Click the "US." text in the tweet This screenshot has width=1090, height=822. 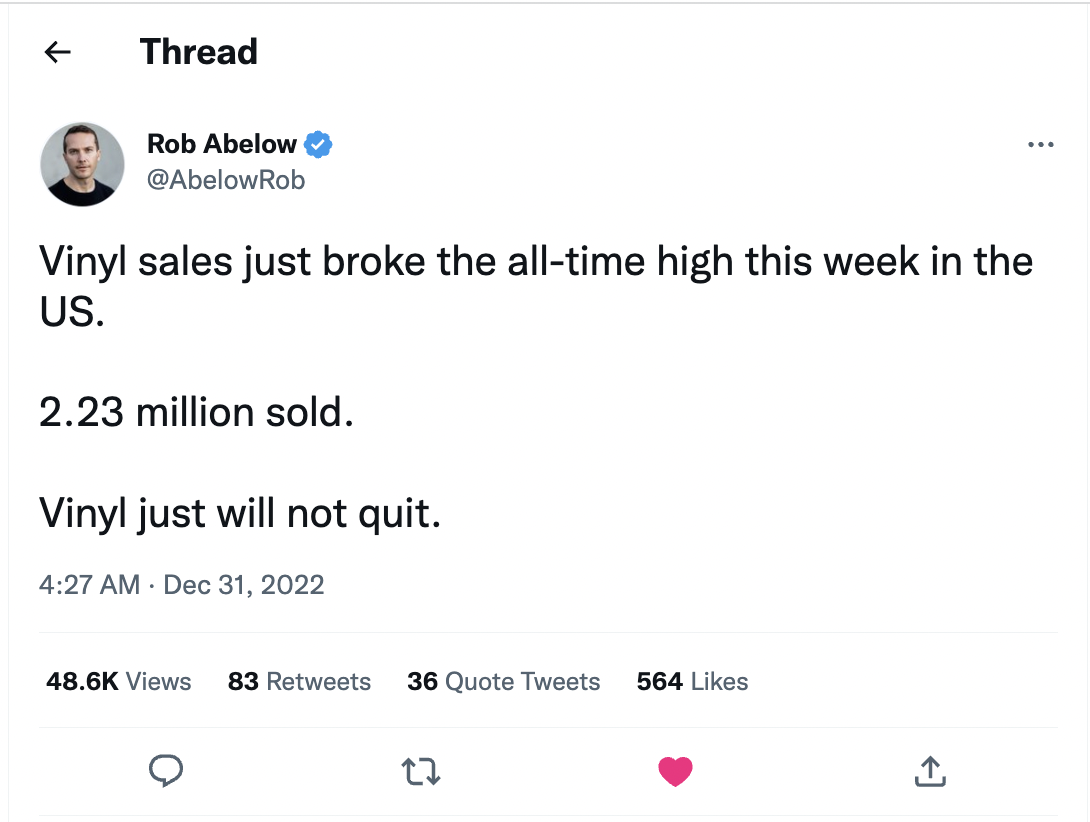click(71, 312)
